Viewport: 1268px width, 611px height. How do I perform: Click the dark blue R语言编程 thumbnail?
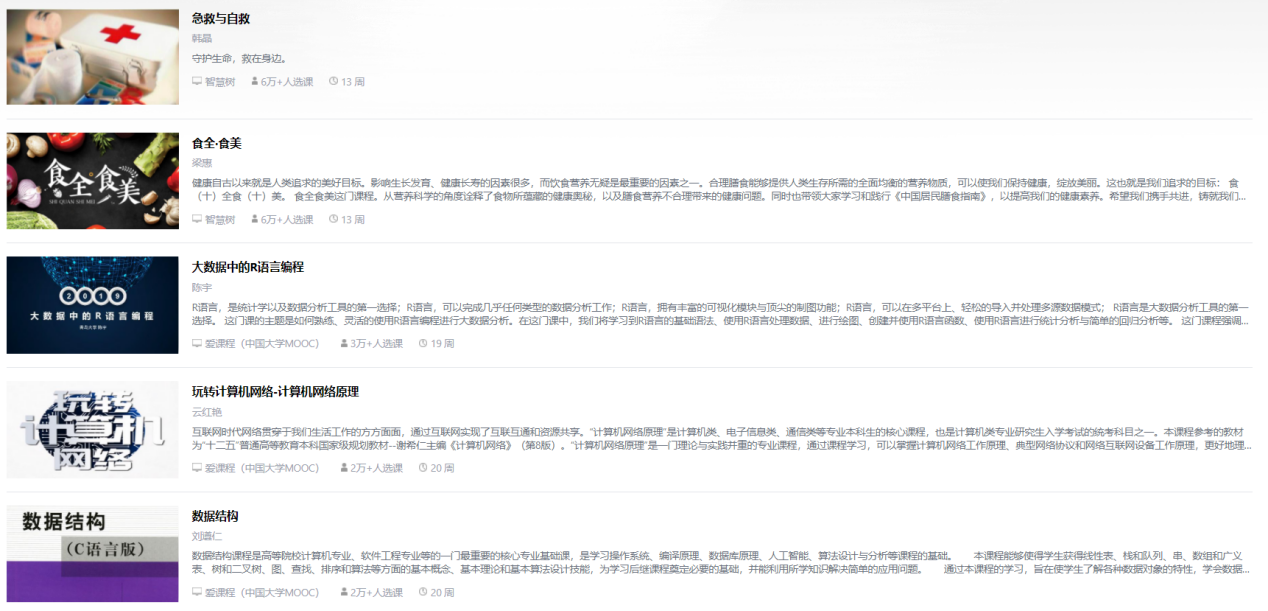pyautogui.click(x=92, y=305)
